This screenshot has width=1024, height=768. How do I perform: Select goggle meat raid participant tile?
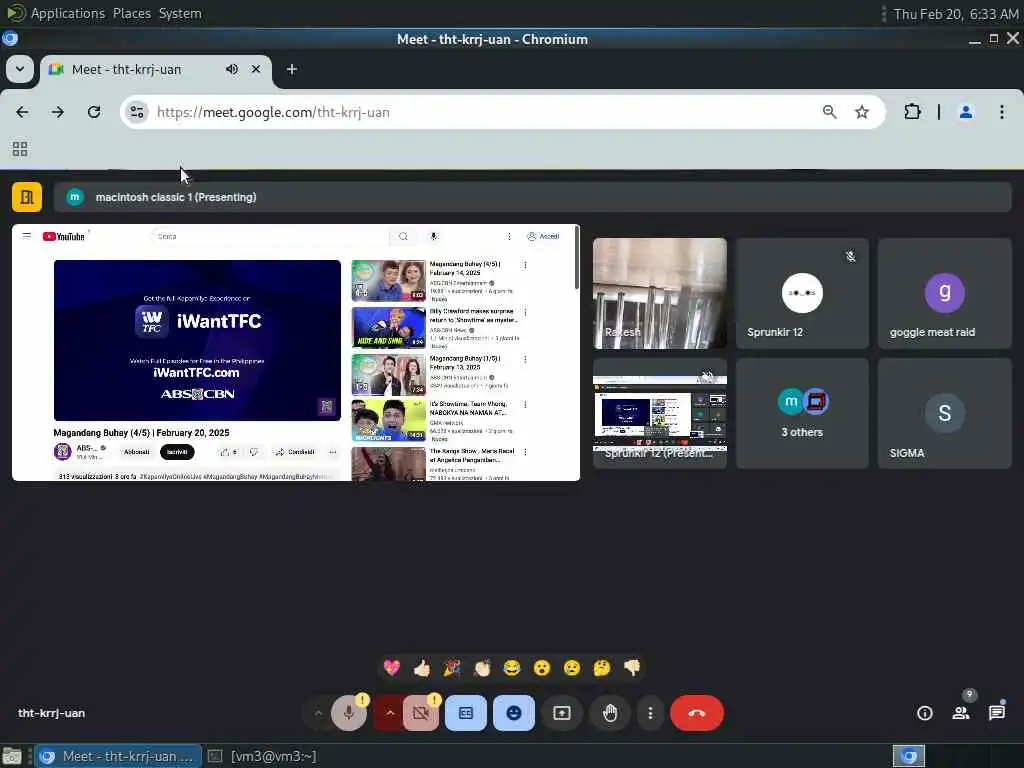(944, 293)
